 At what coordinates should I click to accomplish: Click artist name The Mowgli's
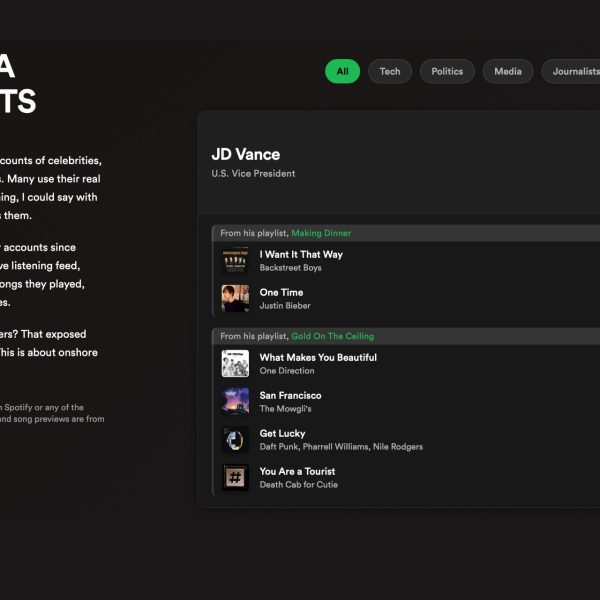coord(285,409)
